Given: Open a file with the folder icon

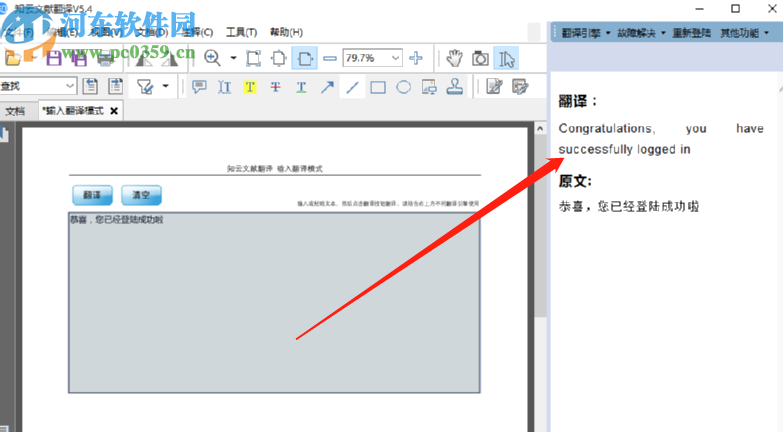Looking at the screenshot, I should [x=13, y=58].
